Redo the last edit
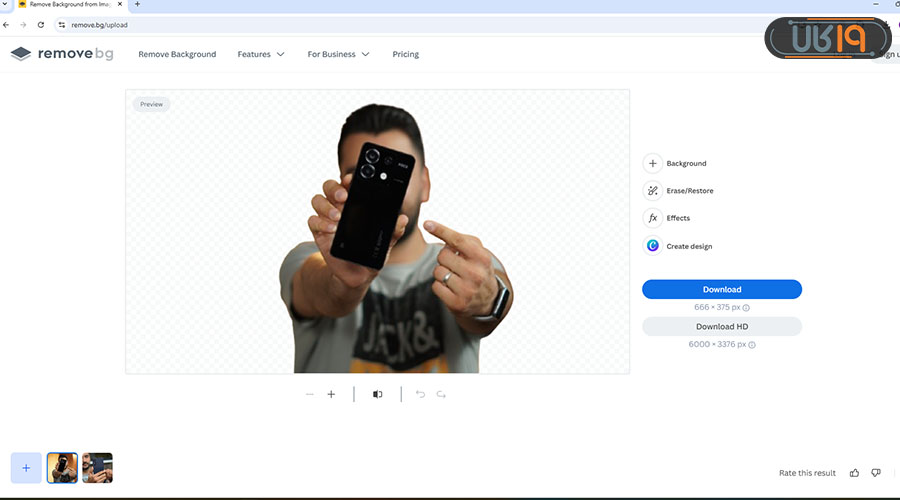Viewport: 900px width, 500px height. (x=441, y=394)
